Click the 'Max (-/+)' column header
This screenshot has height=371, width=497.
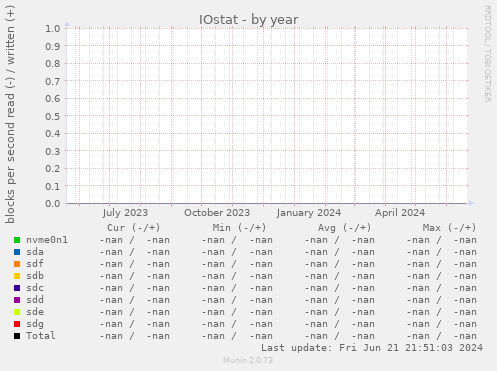click(449, 228)
